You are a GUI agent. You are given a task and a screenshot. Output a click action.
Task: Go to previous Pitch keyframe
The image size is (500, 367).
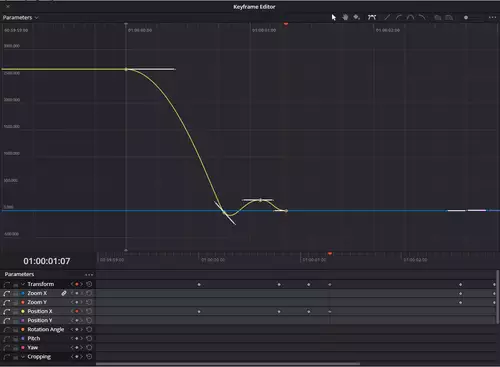(x=72, y=338)
